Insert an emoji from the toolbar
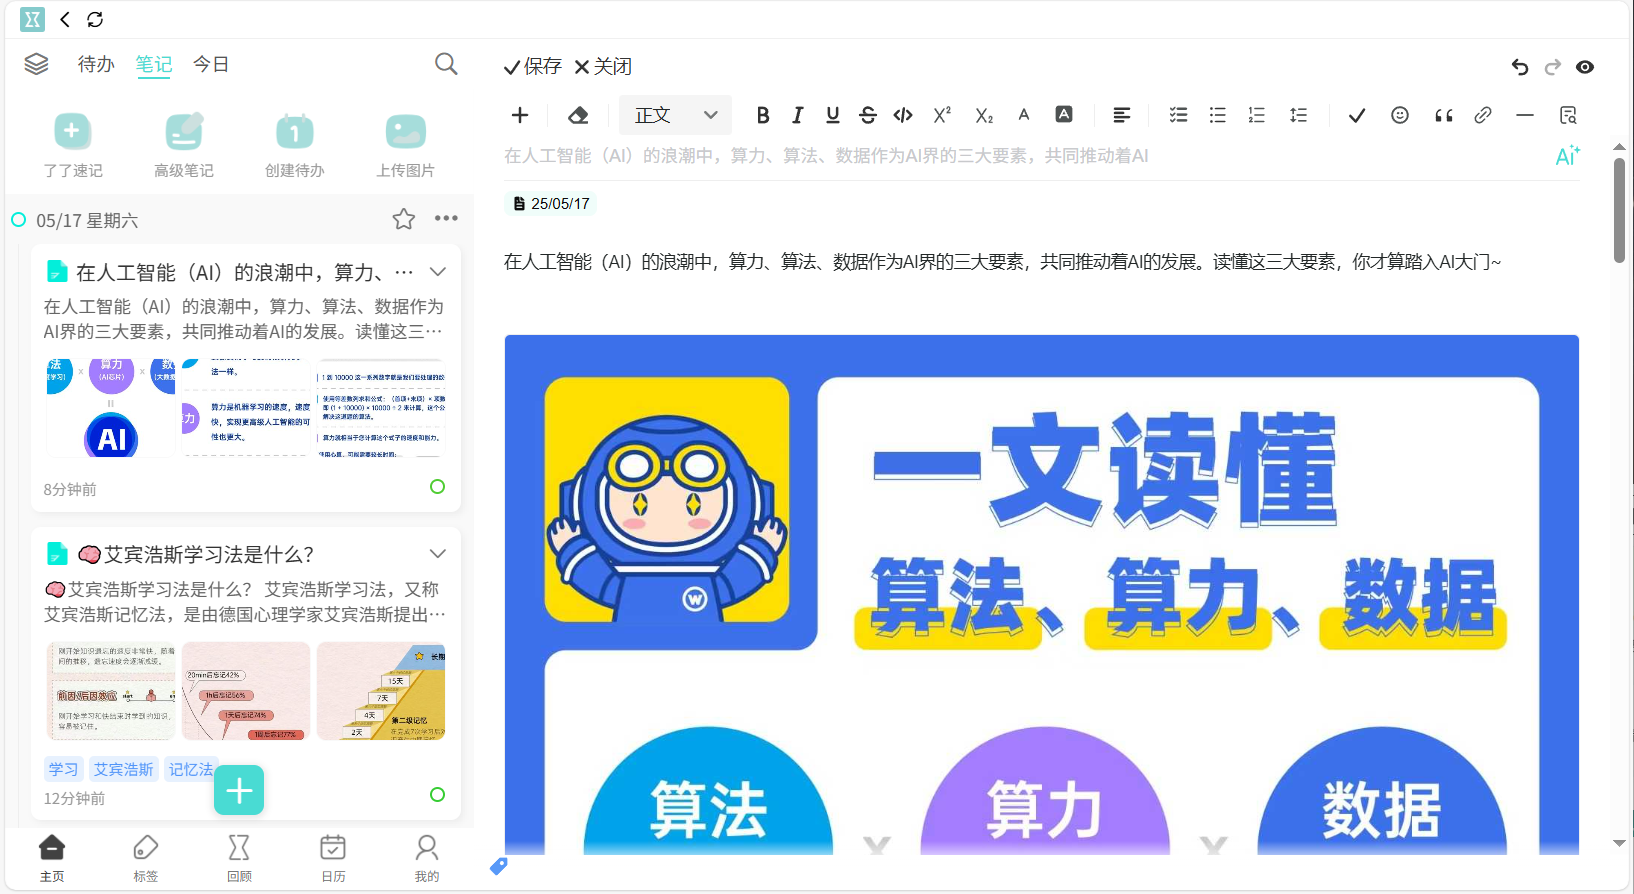1634x894 pixels. tap(1400, 115)
